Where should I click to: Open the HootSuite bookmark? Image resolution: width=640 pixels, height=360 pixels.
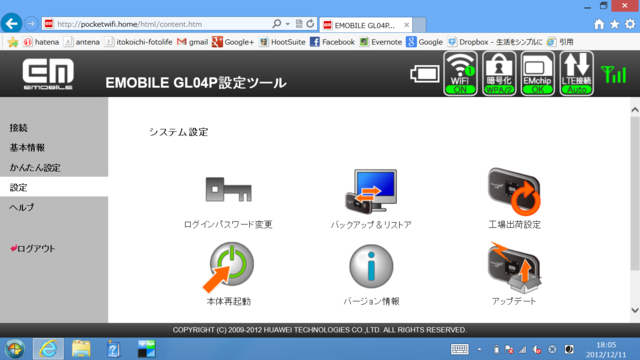click(282, 42)
